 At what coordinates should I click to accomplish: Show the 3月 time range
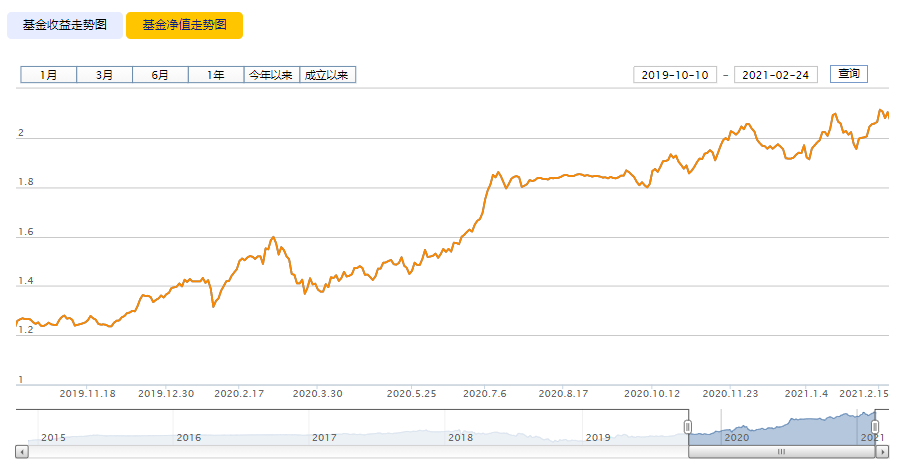point(104,75)
